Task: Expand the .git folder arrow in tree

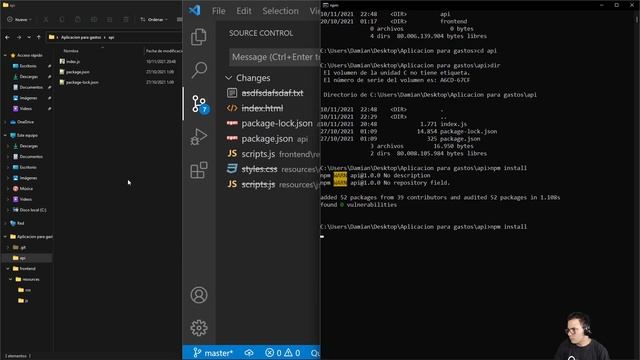Action: click(x=8, y=247)
